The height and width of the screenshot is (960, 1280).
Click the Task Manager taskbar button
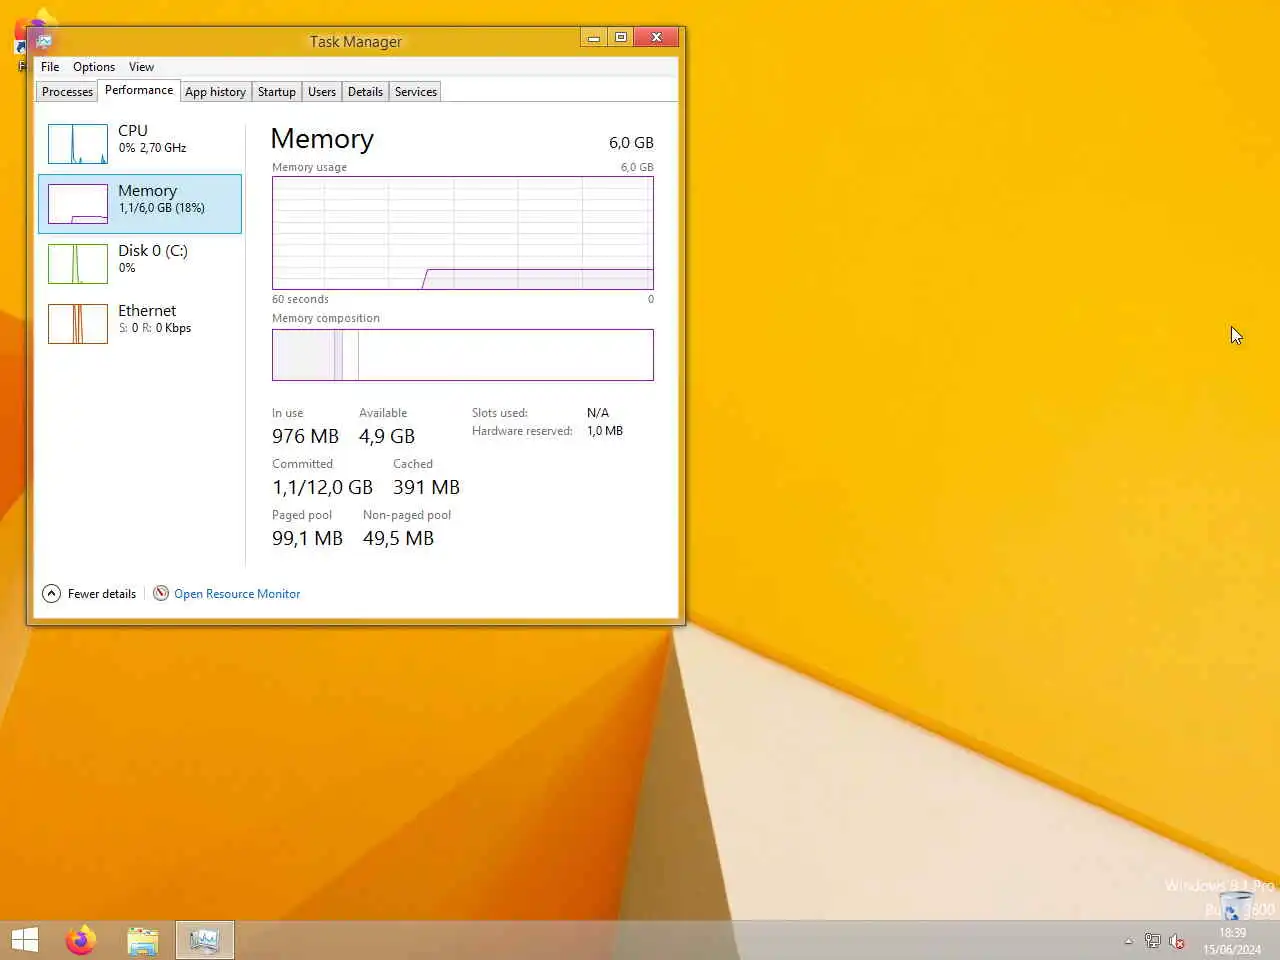click(205, 940)
